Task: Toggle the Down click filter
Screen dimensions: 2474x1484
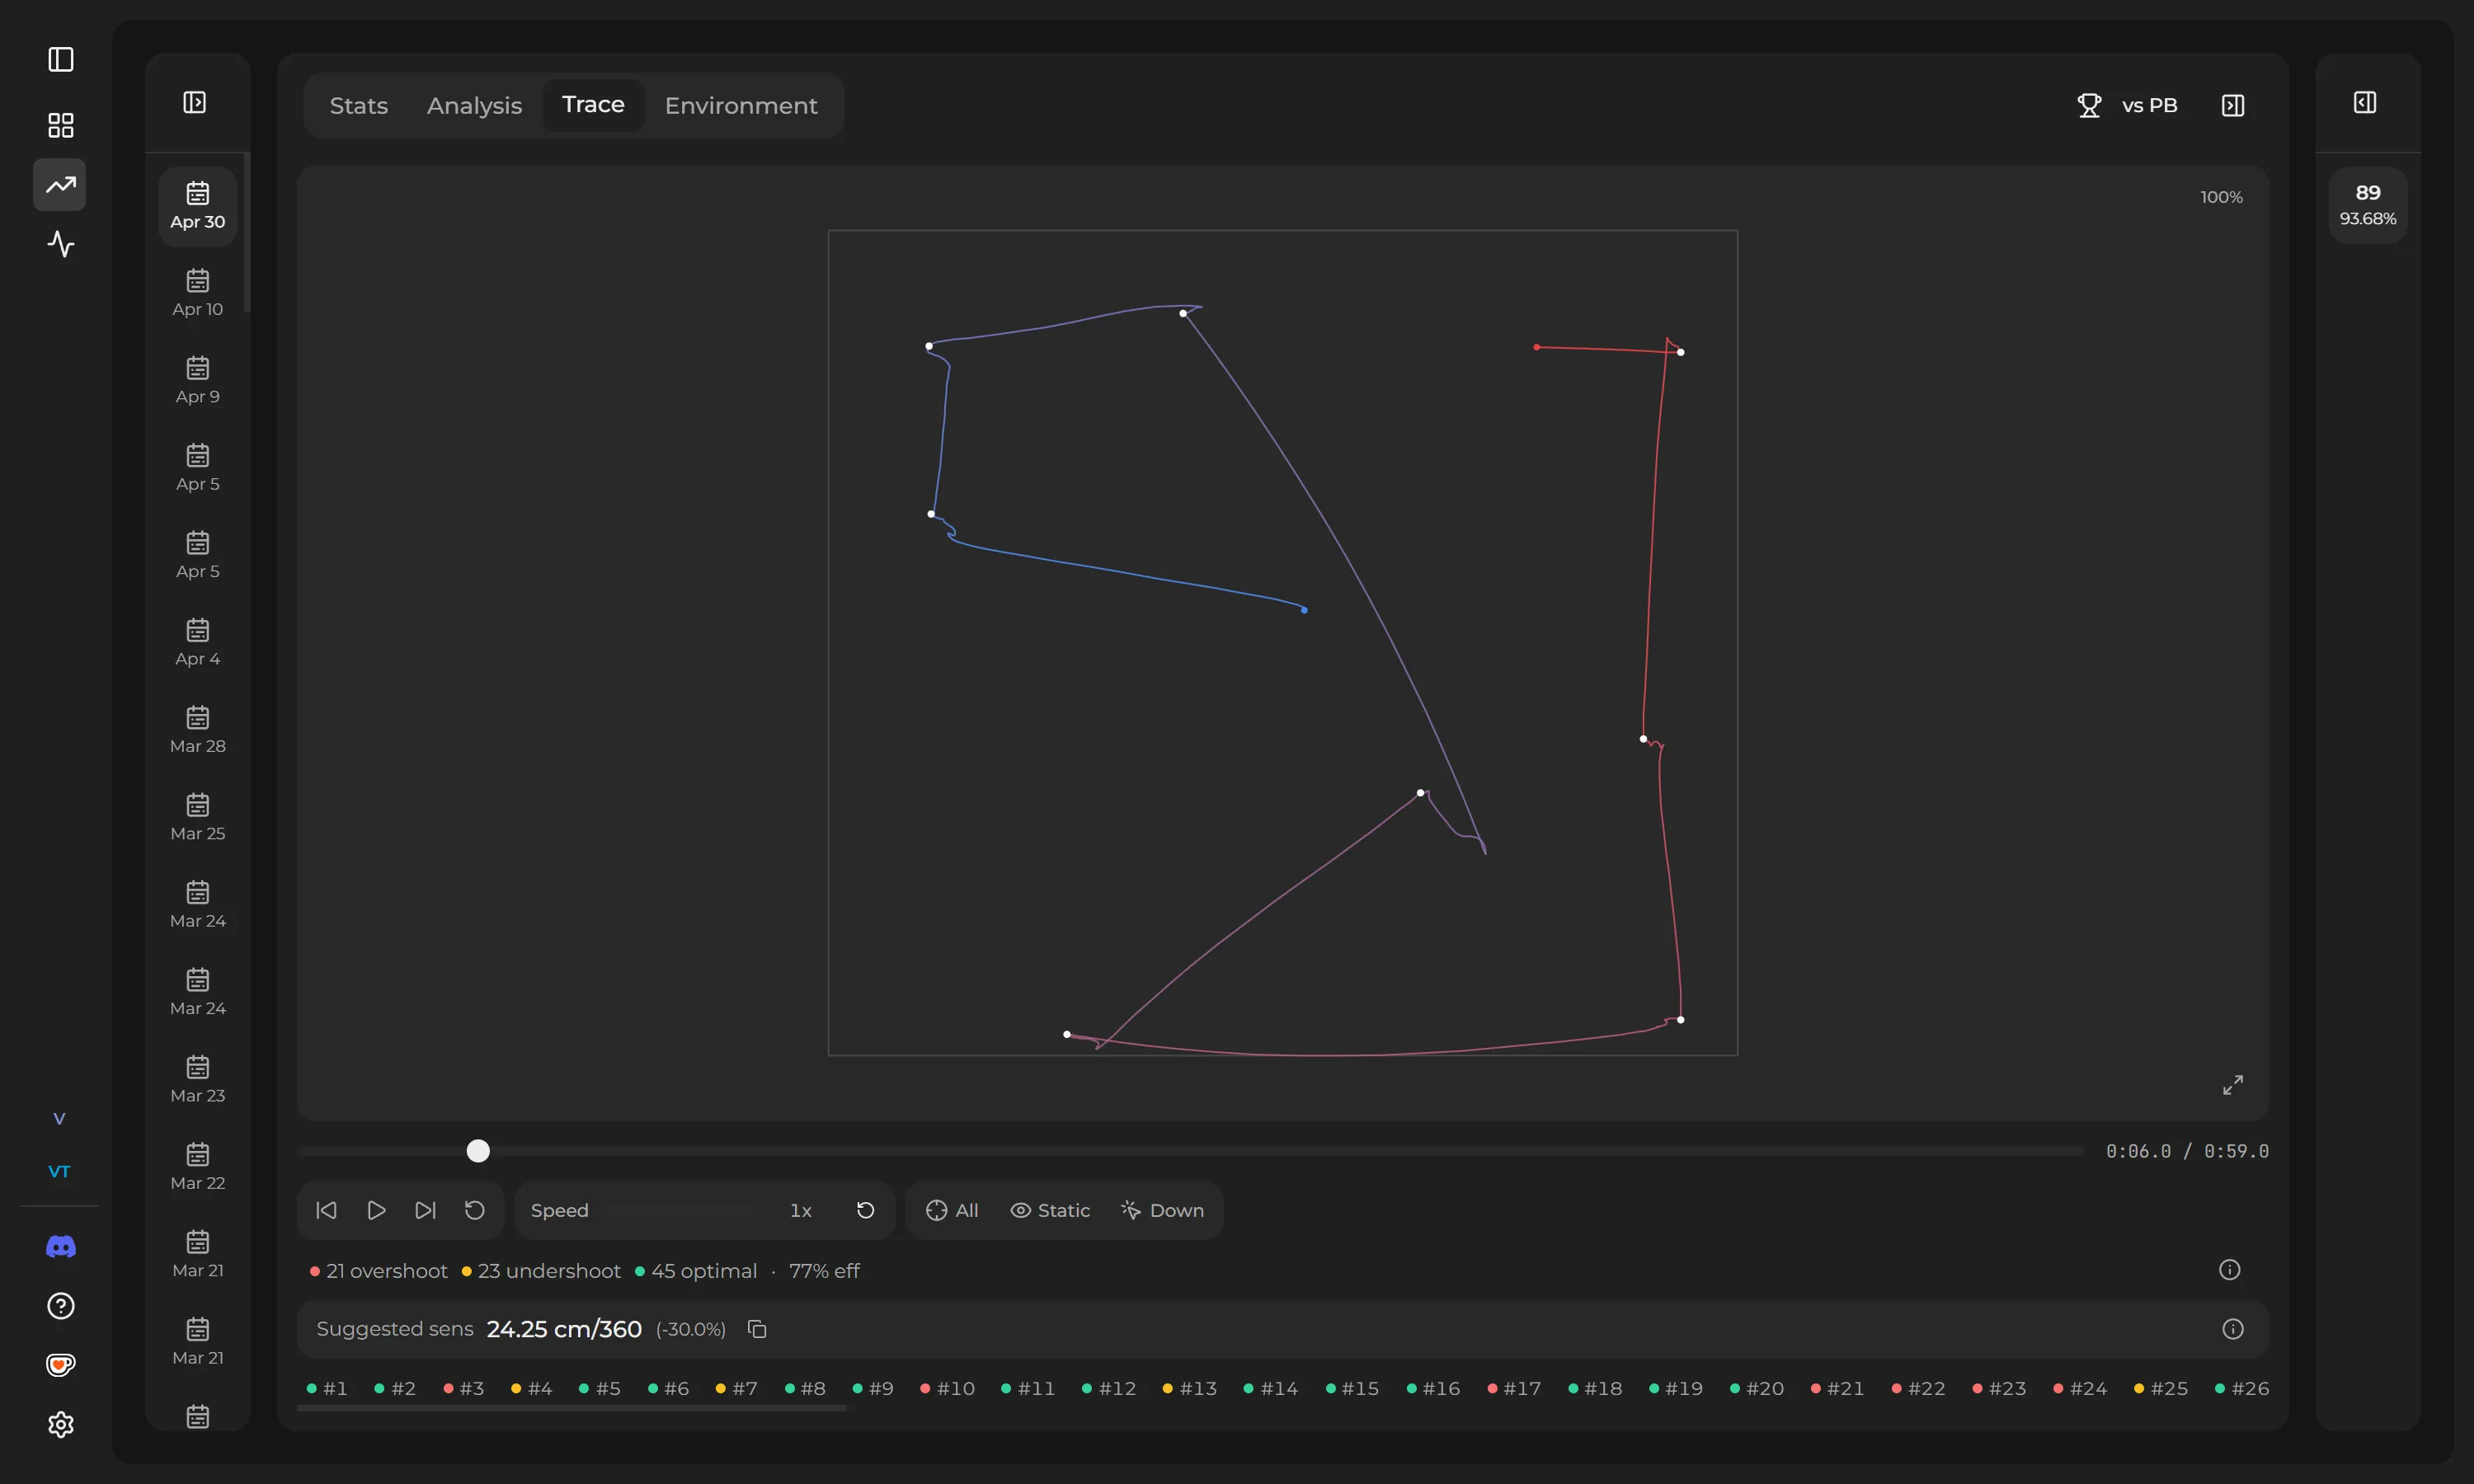Action: click(x=1162, y=1210)
